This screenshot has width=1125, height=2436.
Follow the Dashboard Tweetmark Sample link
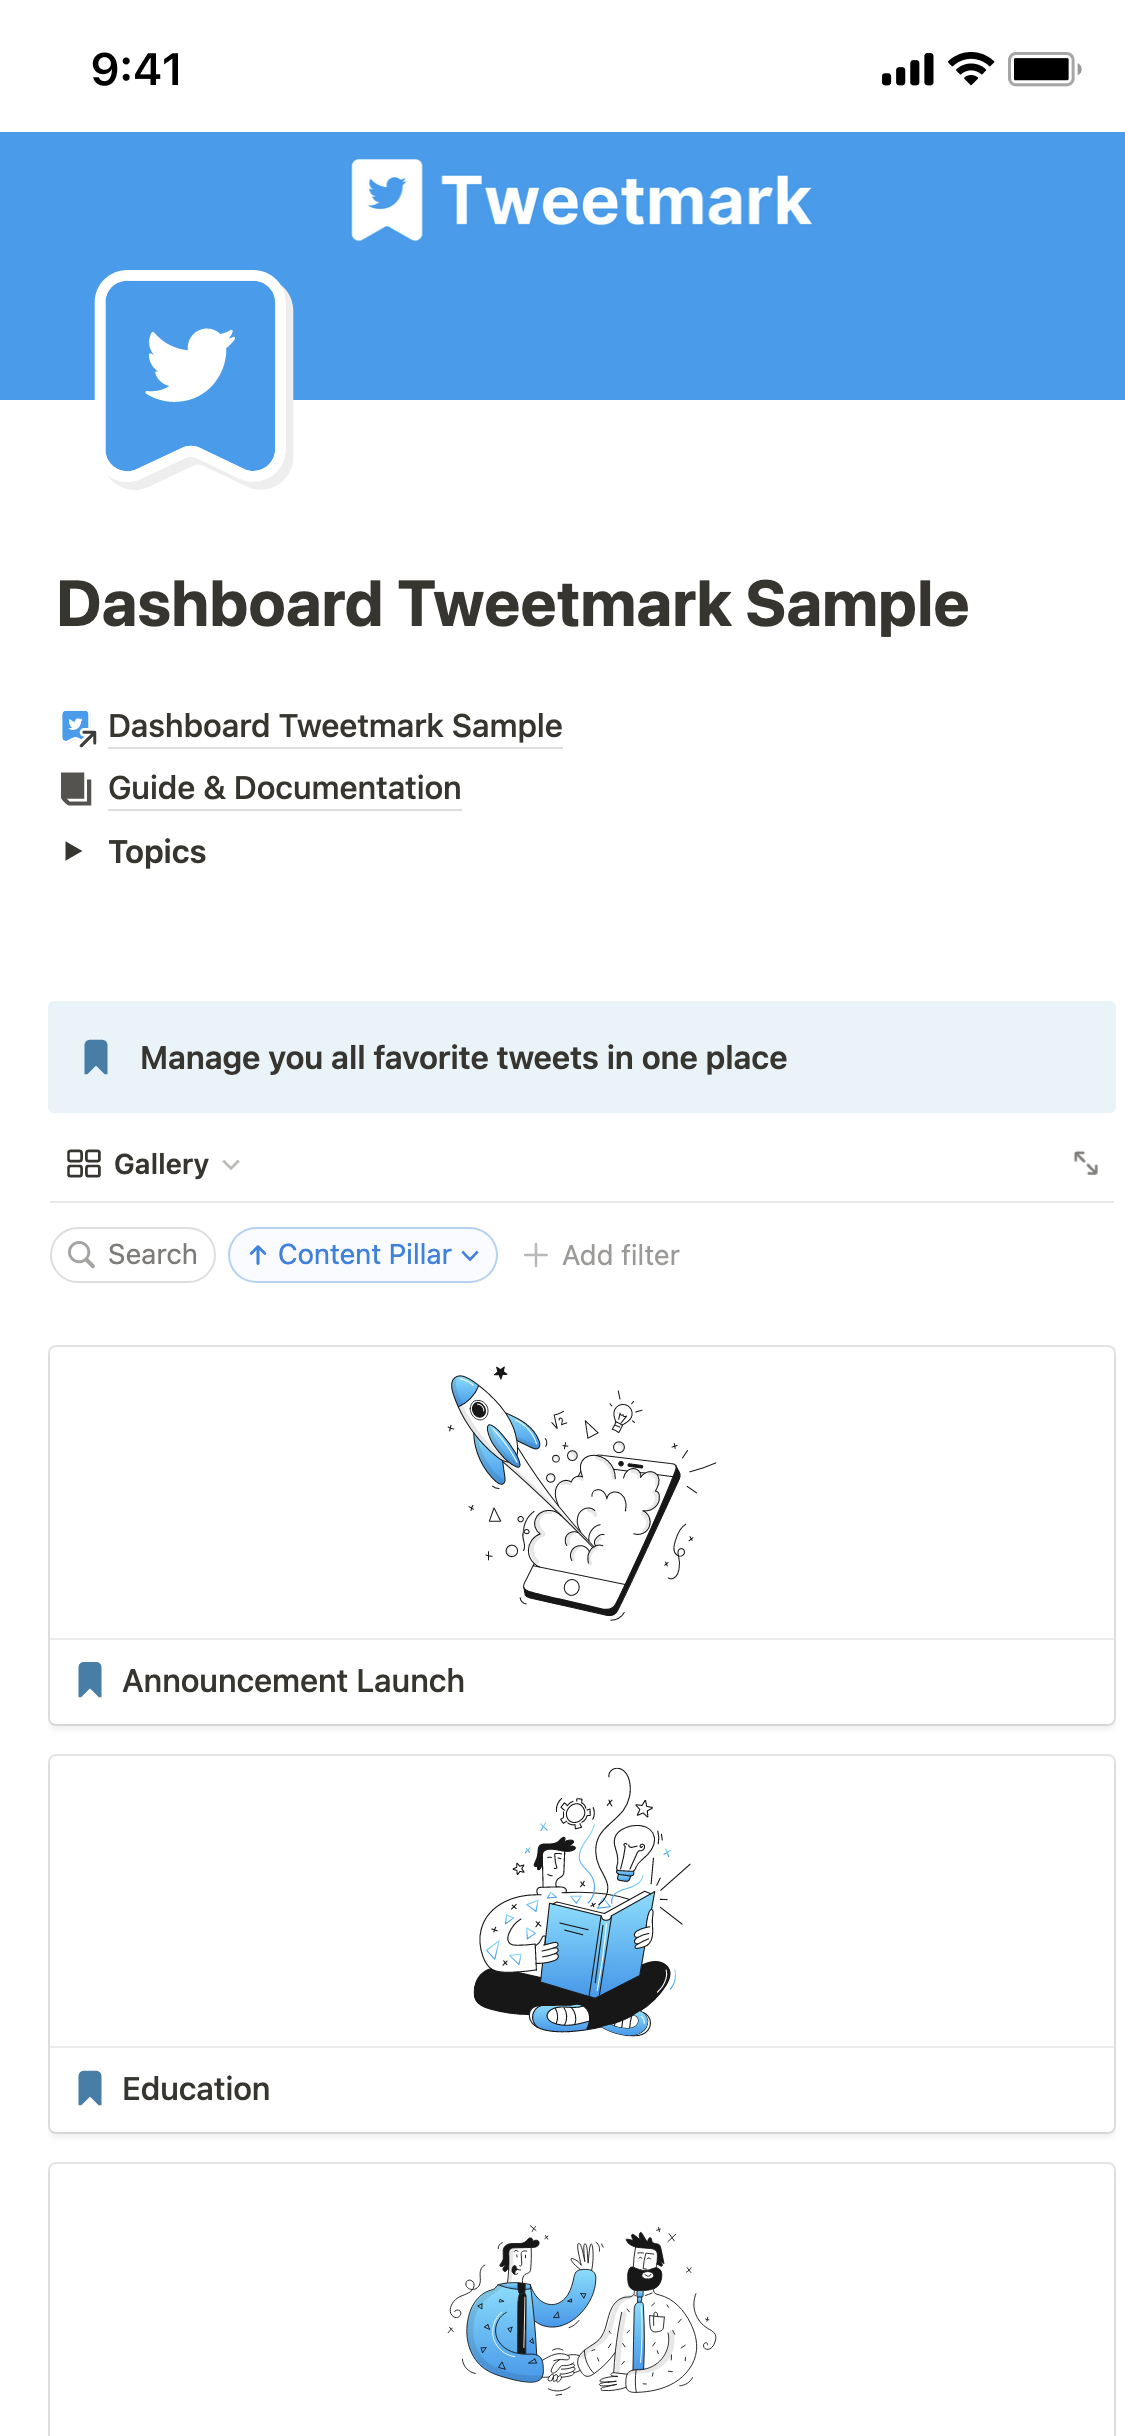coord(334,726)
